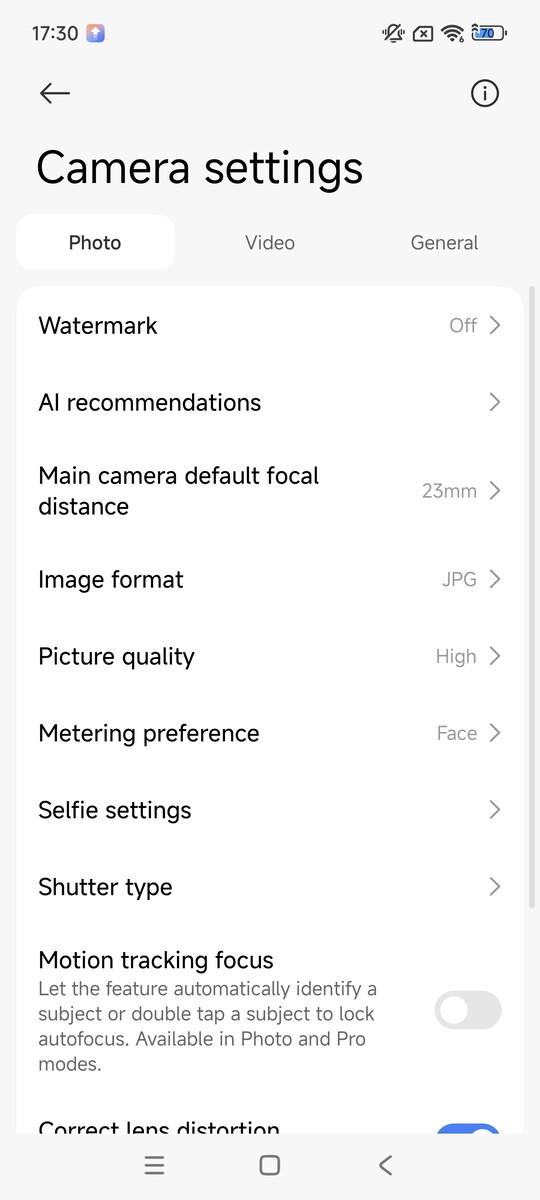Switch to the Video tab

coord(270,242)
